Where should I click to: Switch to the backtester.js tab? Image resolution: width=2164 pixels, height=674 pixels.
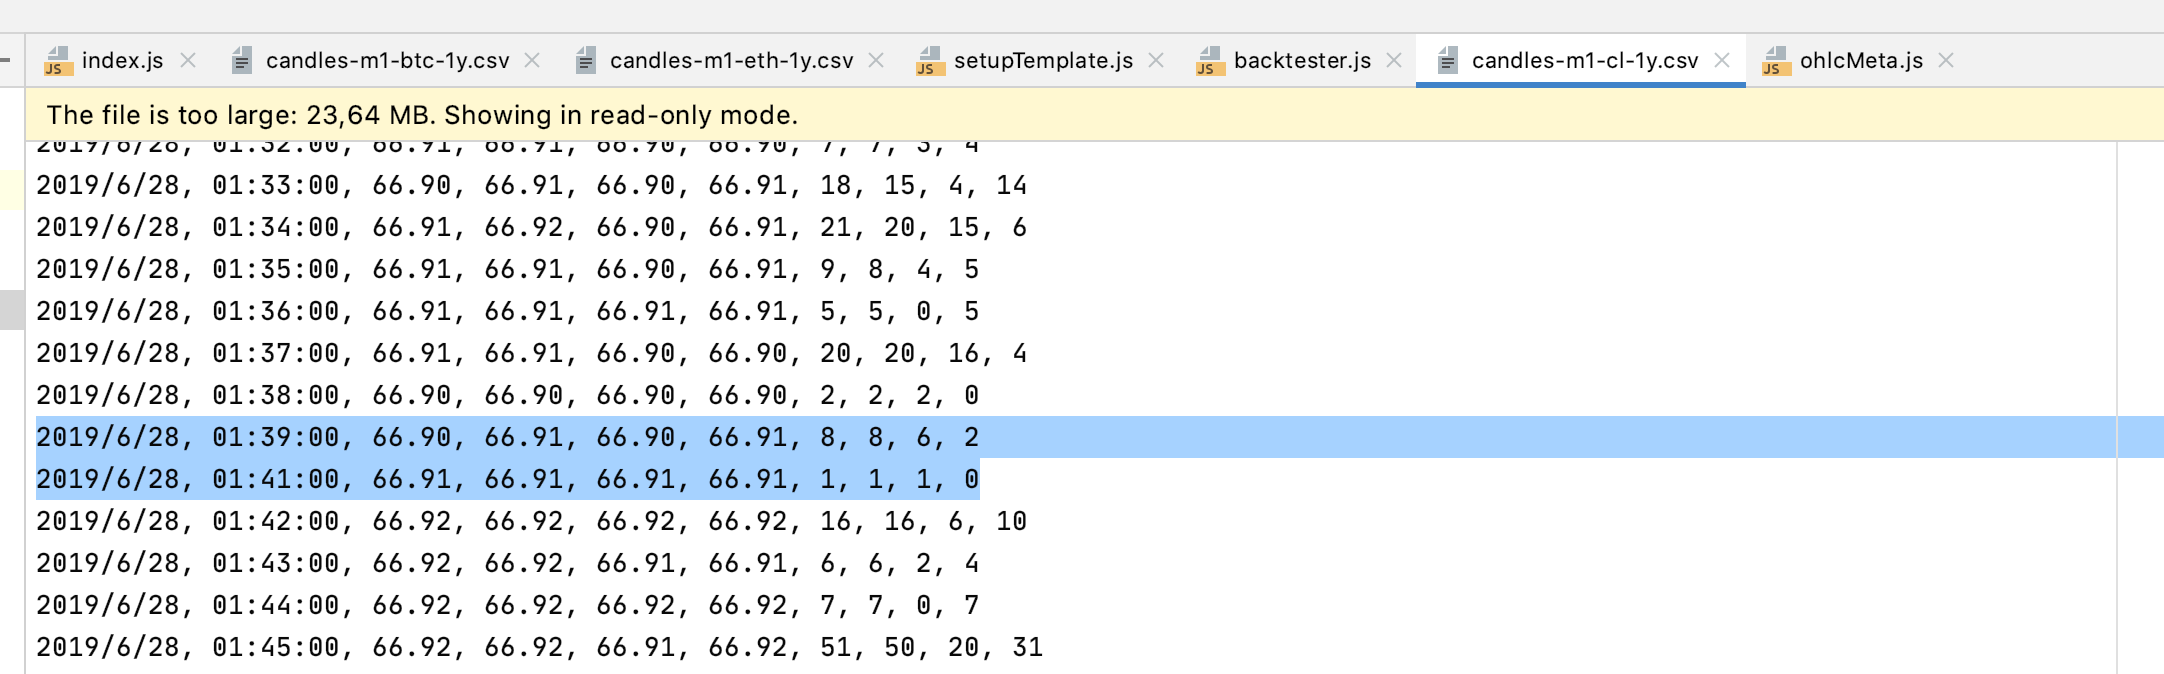(x=1302, y=61)
